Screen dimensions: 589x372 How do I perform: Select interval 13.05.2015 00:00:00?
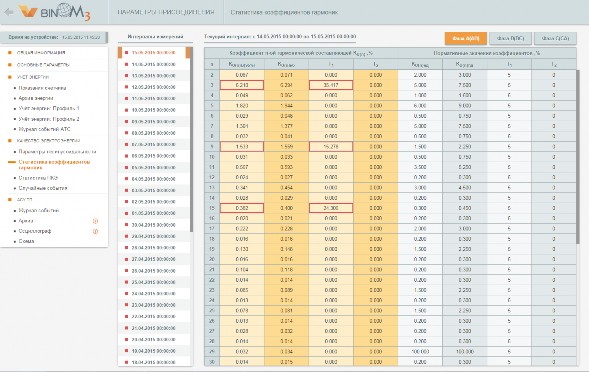click(x=153, y=76)
